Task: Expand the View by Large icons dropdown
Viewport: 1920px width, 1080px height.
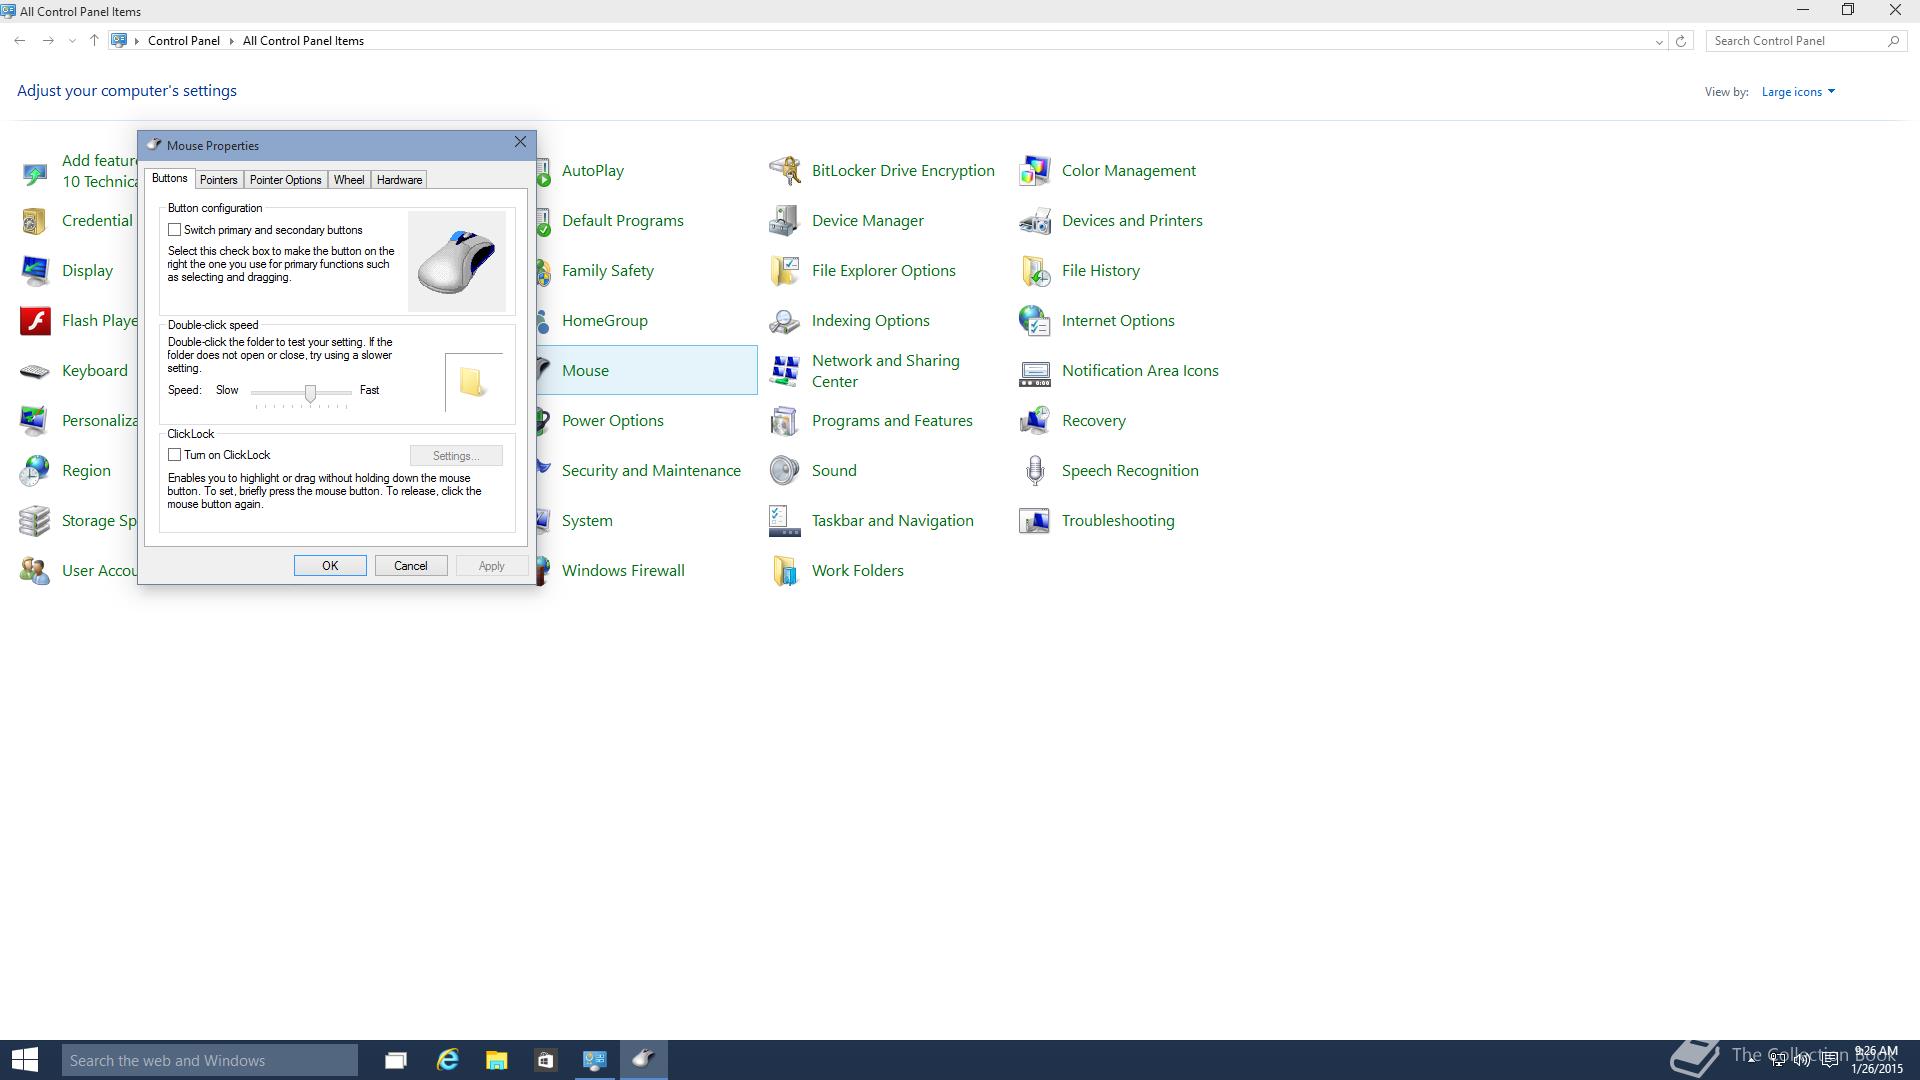Action: [x=1798, y=92]
